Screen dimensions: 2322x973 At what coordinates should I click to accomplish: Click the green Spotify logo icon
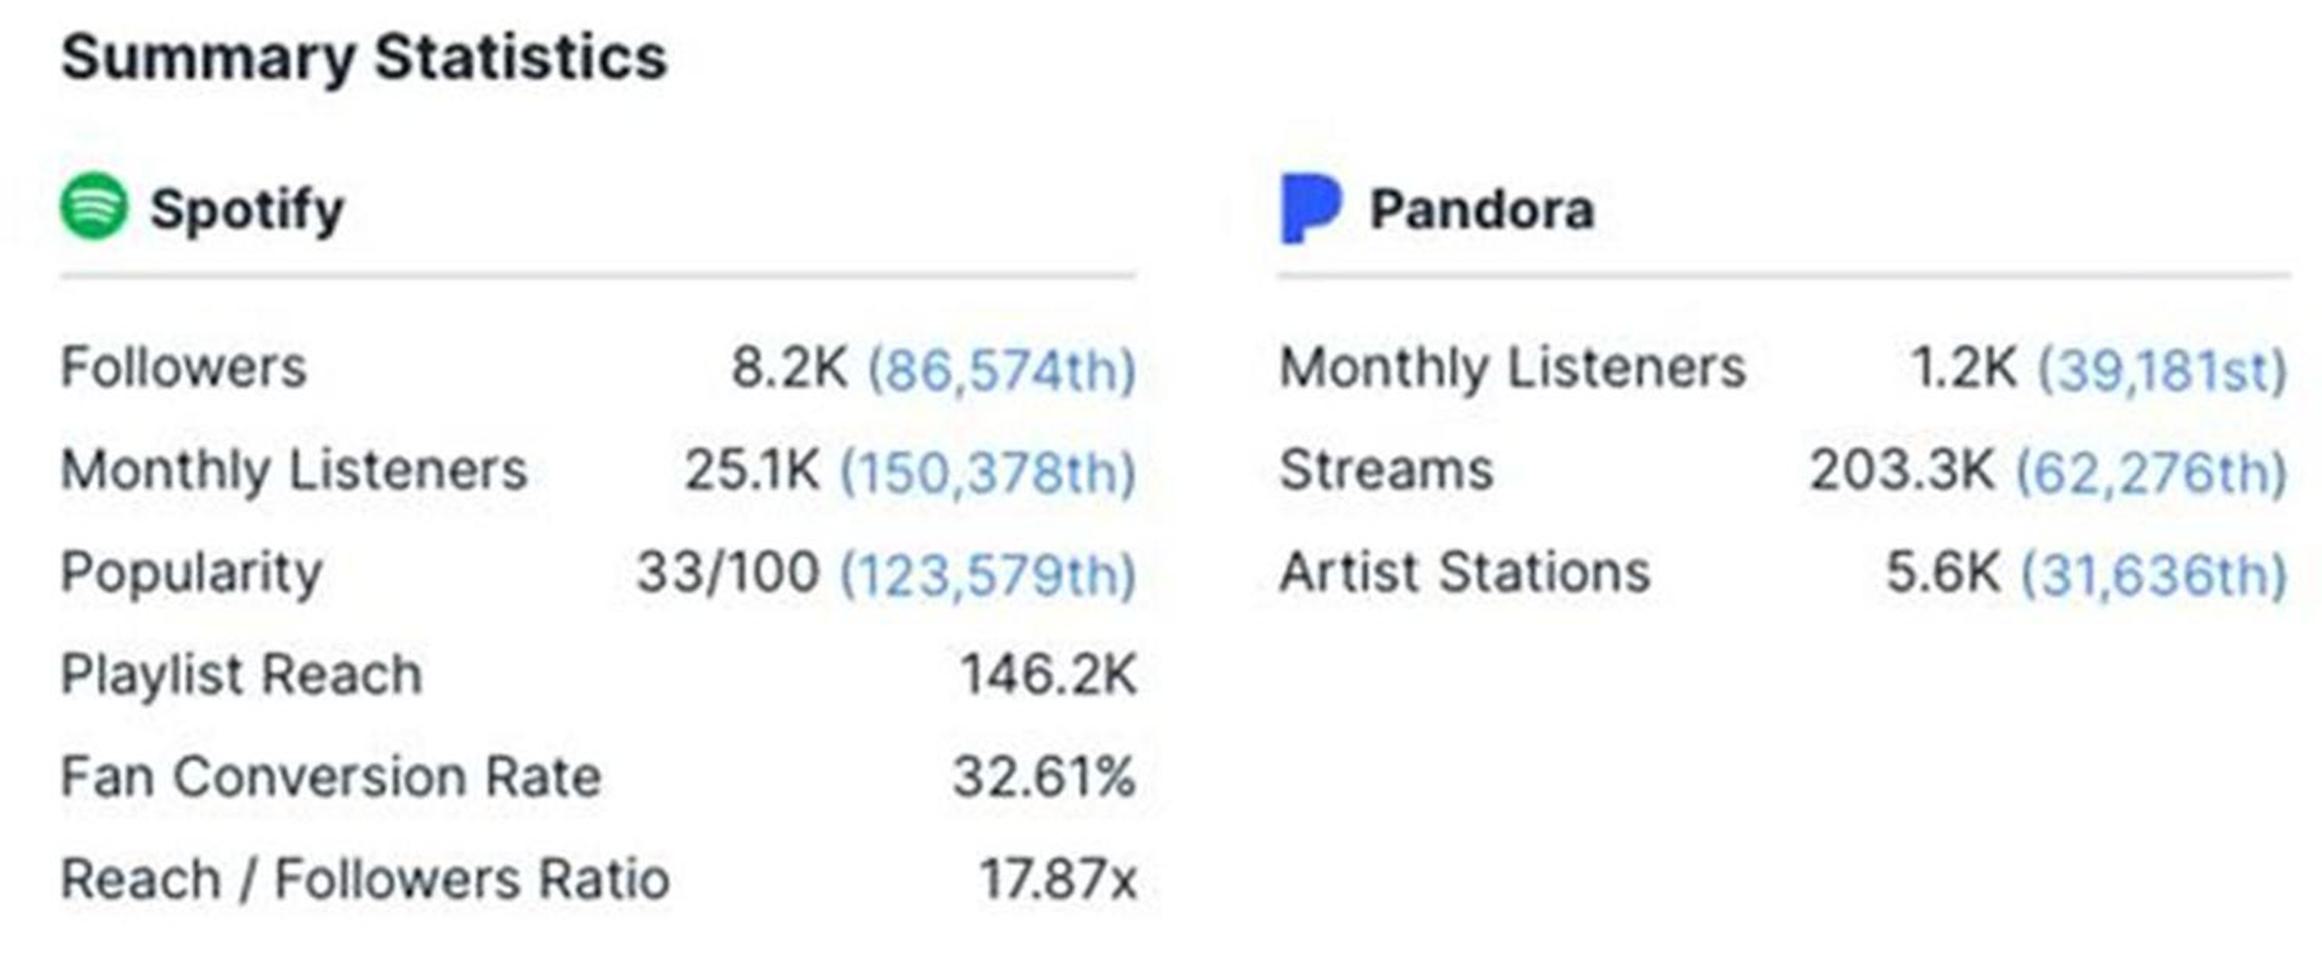tap(94, 206)
